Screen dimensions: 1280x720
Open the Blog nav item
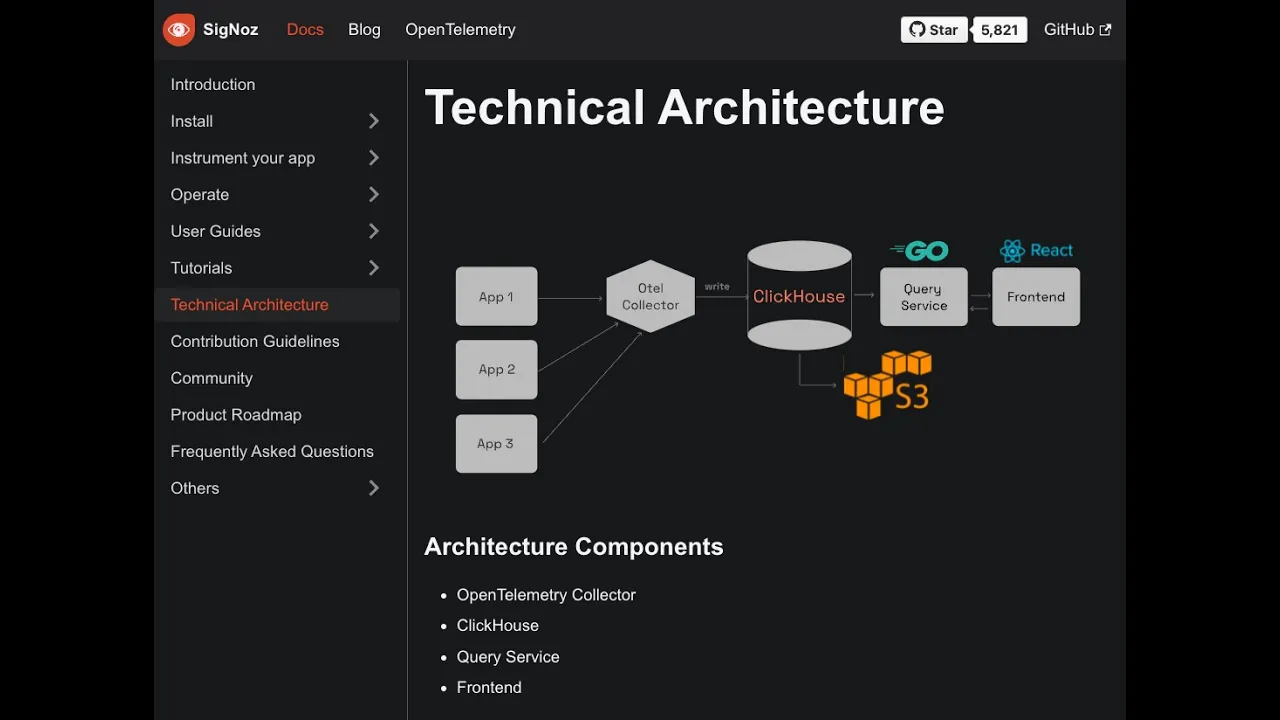click(x=364, y=30)
